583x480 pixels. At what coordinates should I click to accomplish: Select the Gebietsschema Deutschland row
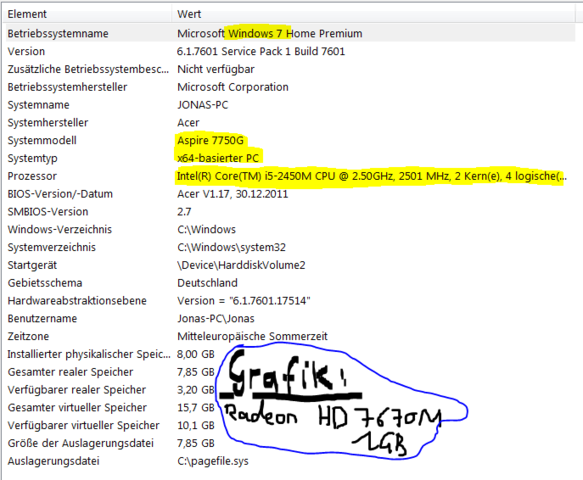point(290,283)
